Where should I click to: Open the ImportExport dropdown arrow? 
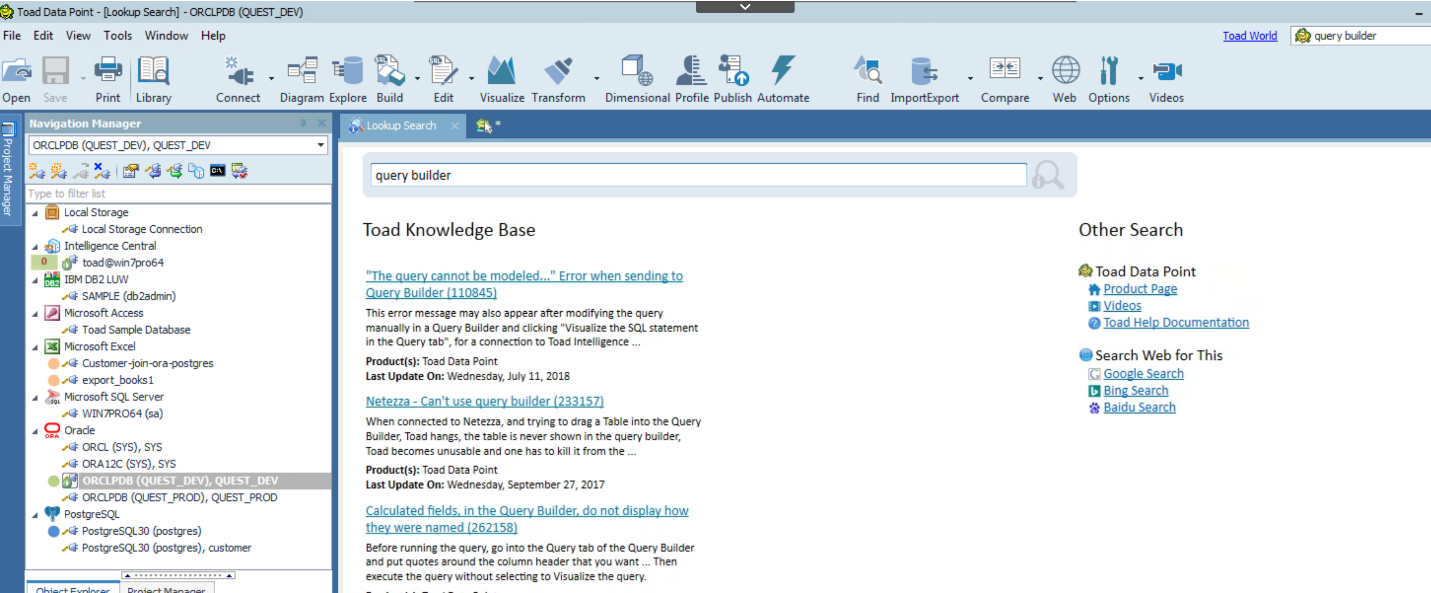pyautogui.click(x=969, y=78)
